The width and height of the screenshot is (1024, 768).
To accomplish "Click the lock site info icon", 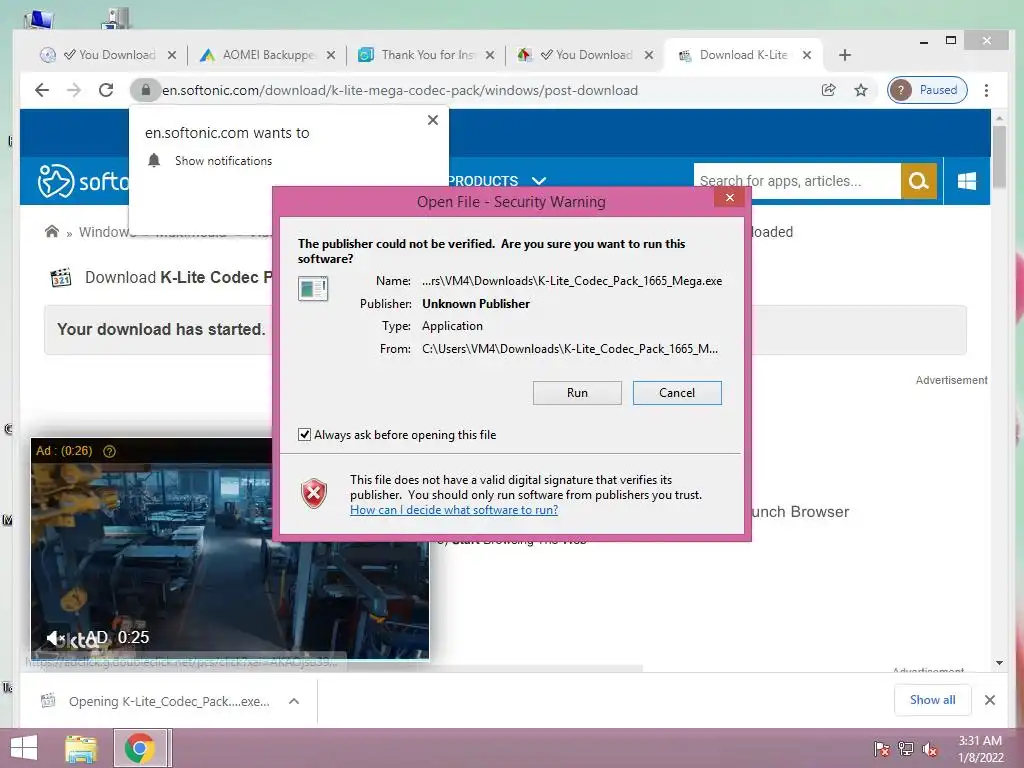I will (146, 90).
